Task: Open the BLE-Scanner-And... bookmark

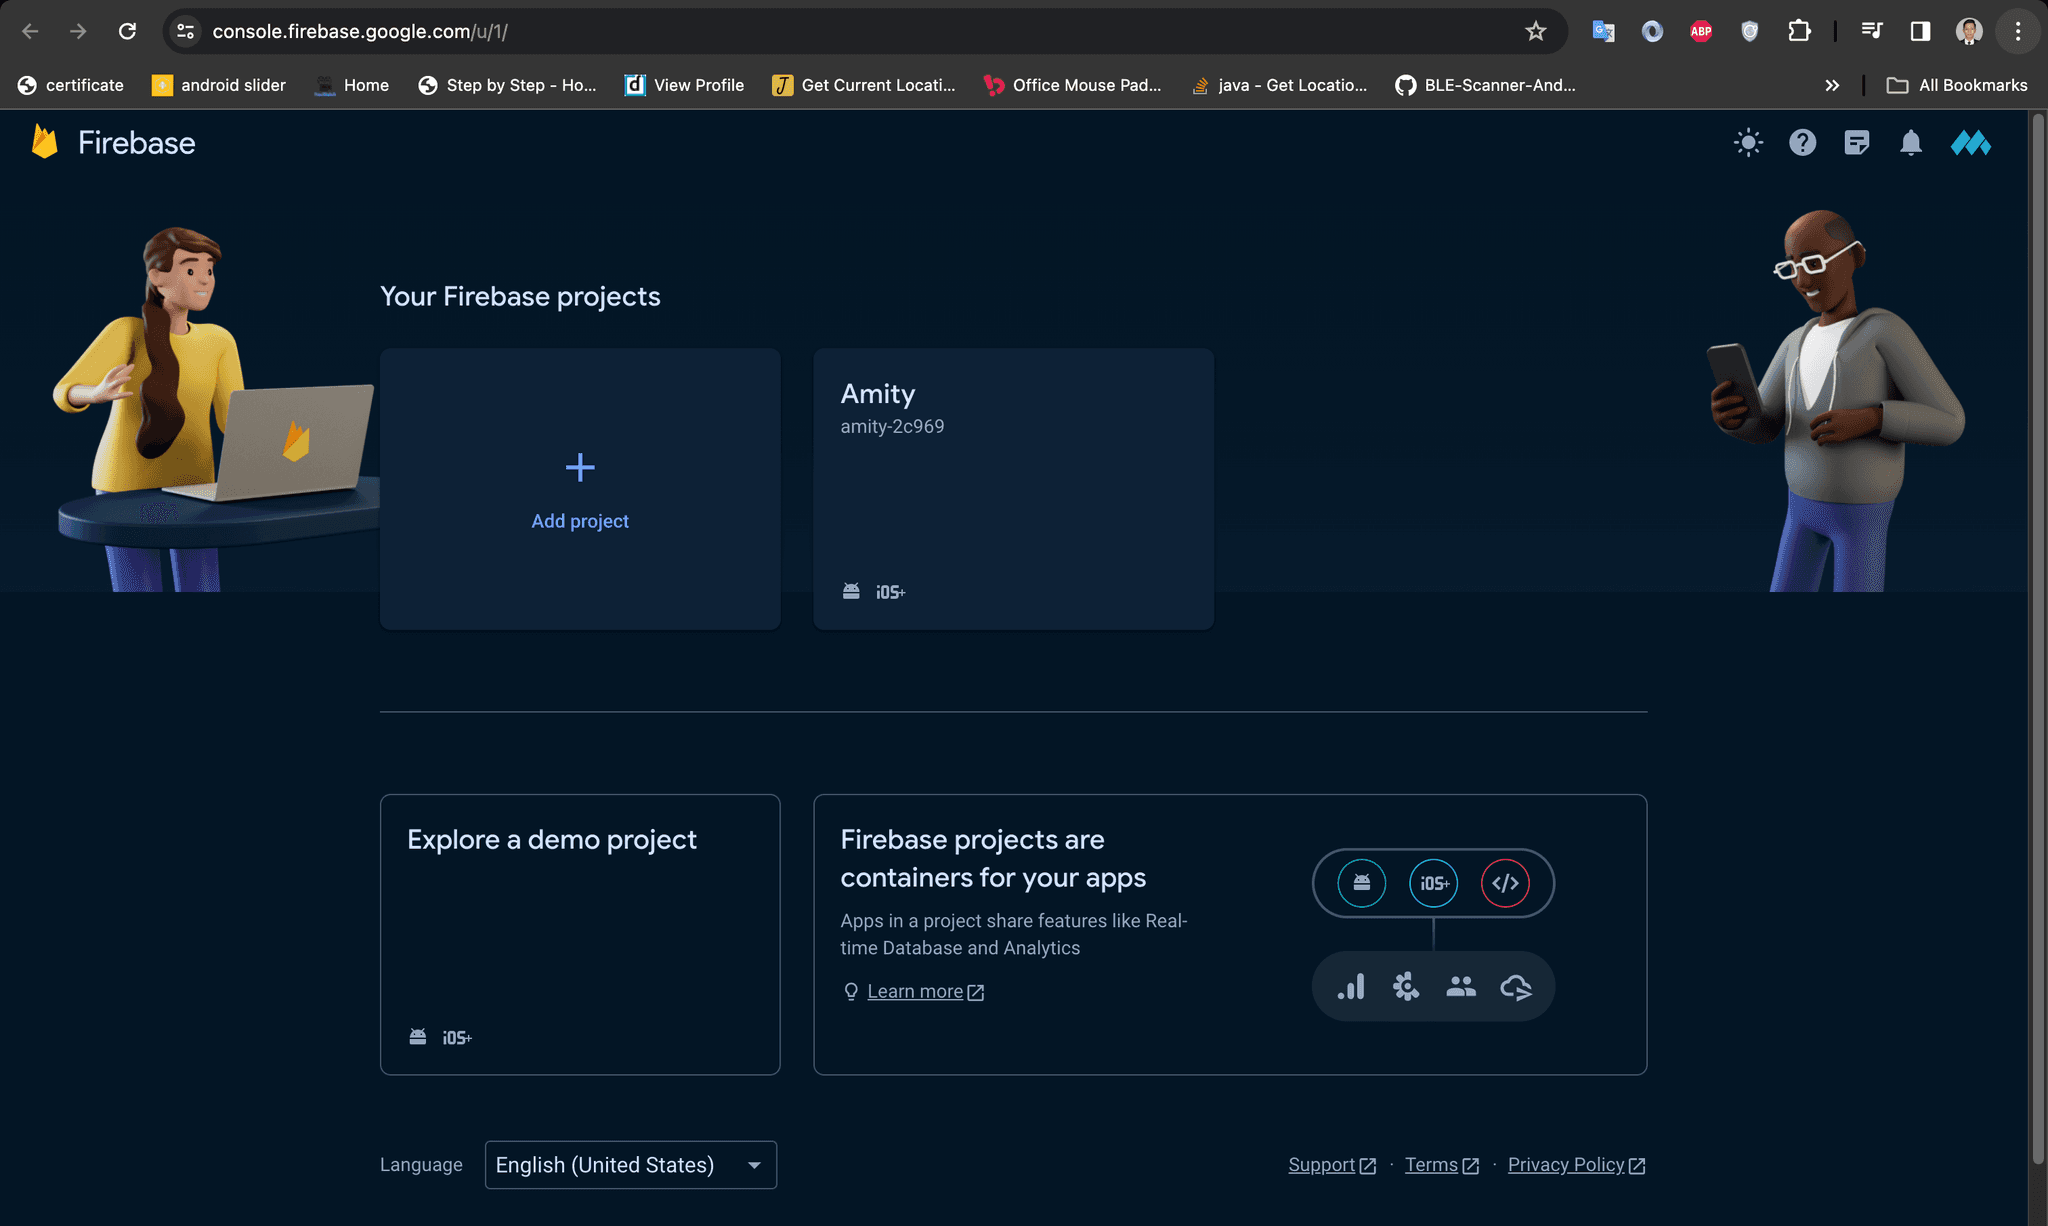Action: point(1485,85)
